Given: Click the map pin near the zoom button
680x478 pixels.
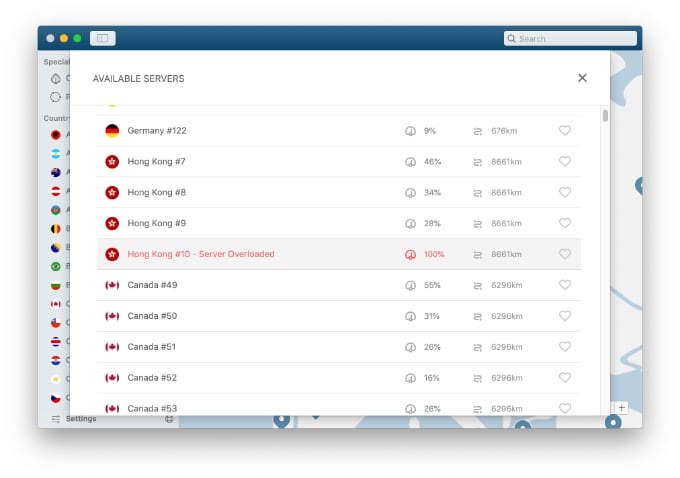Looking at the screenshot, I should 613,421.
